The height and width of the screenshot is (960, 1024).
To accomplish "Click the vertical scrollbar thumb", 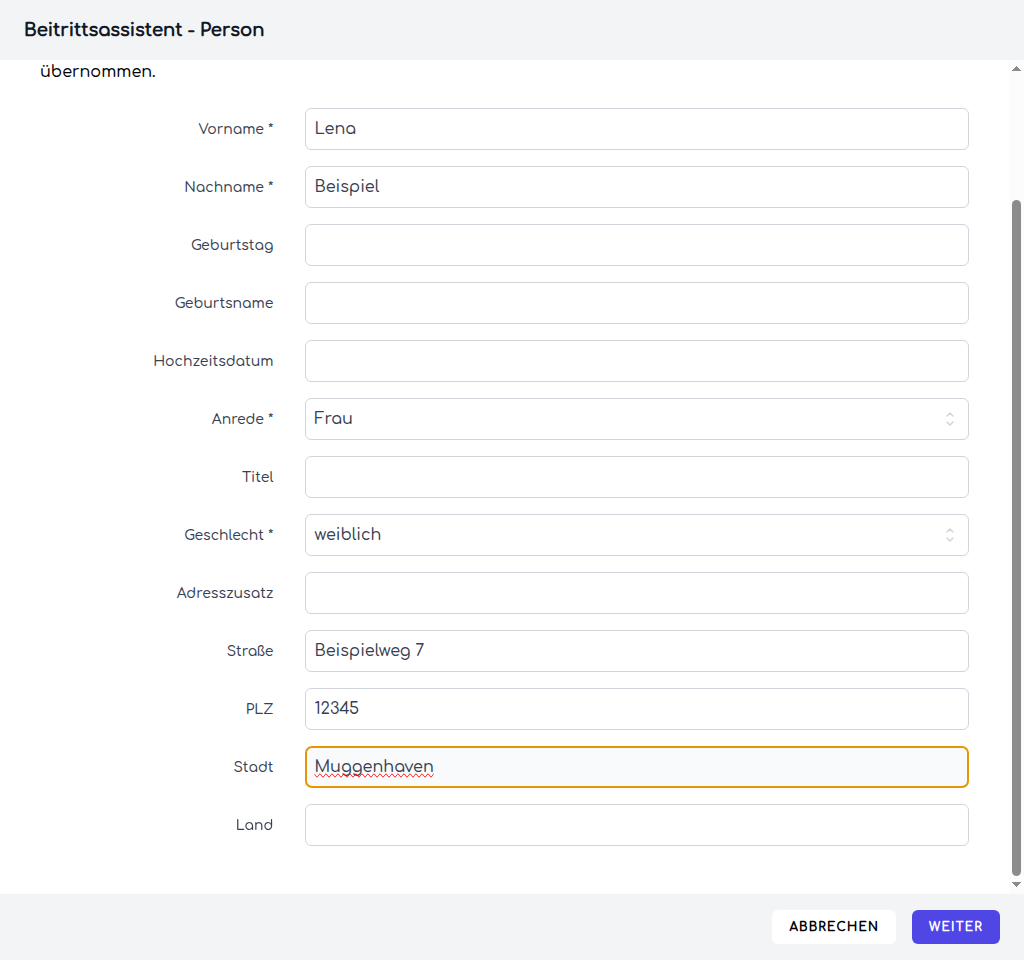I will pos(1016,537).
